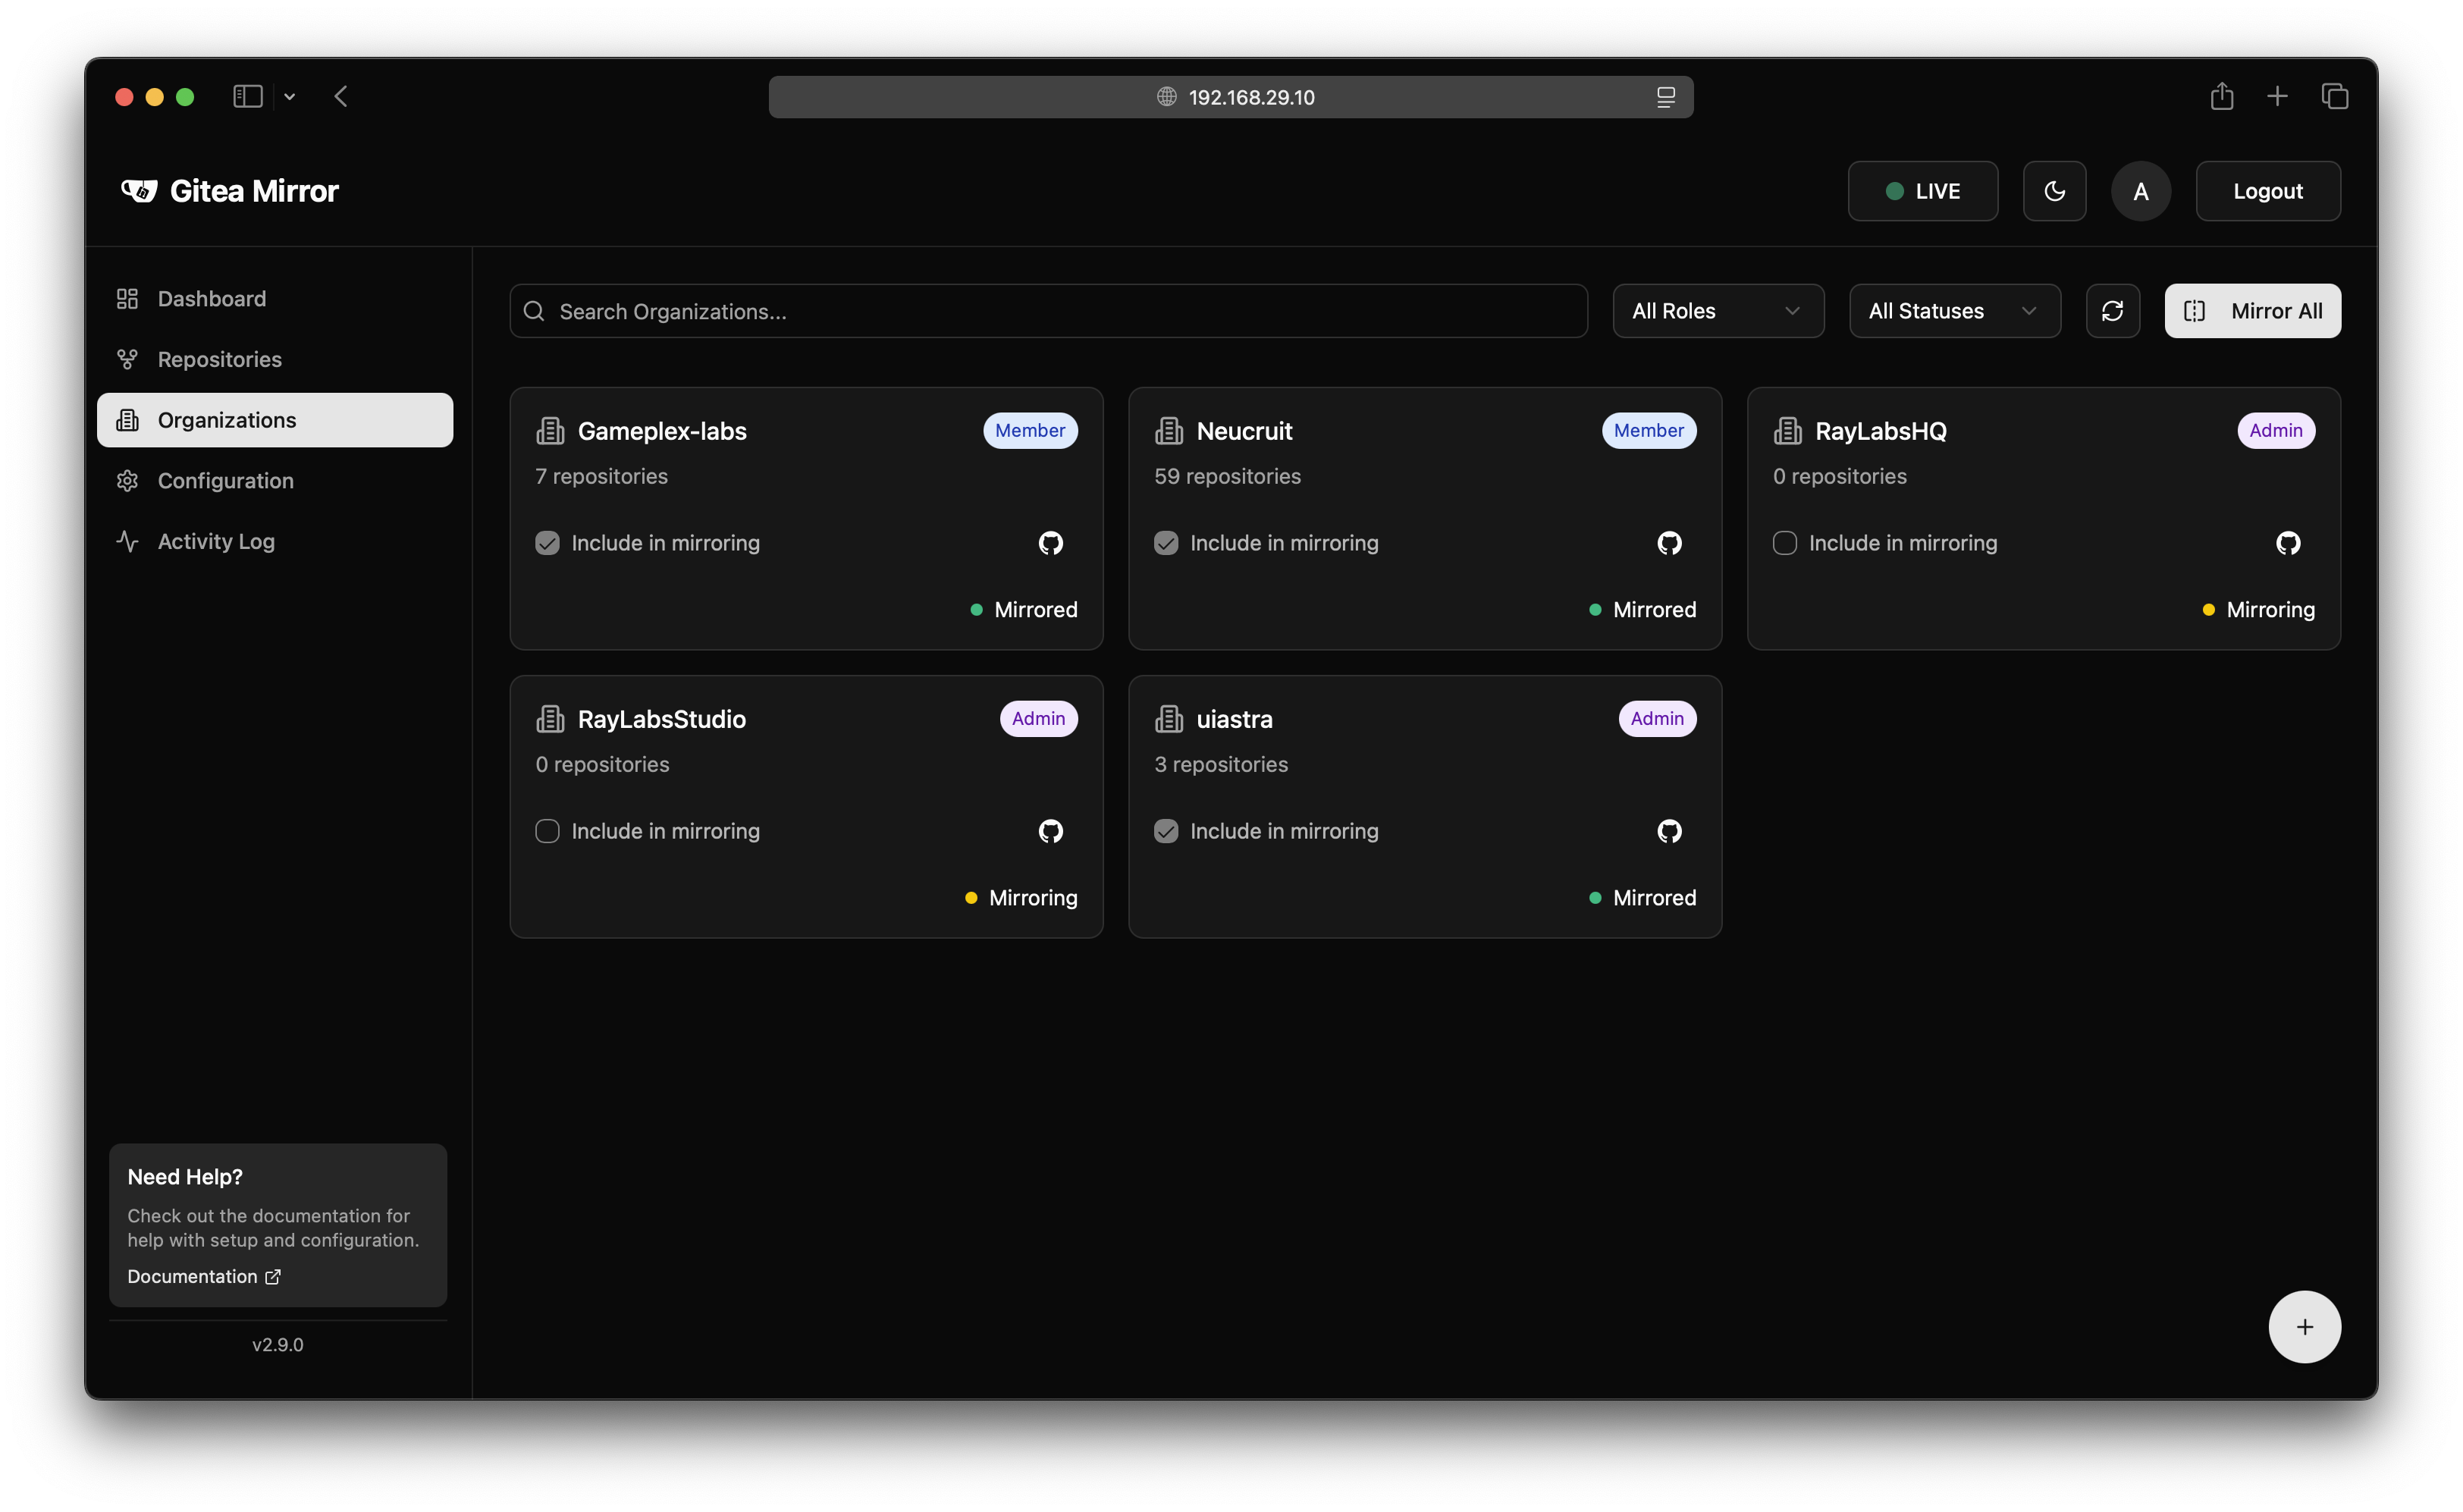Open the All Roles dropdown
2463x1512 pixels.
click(x=1717, y=311)
